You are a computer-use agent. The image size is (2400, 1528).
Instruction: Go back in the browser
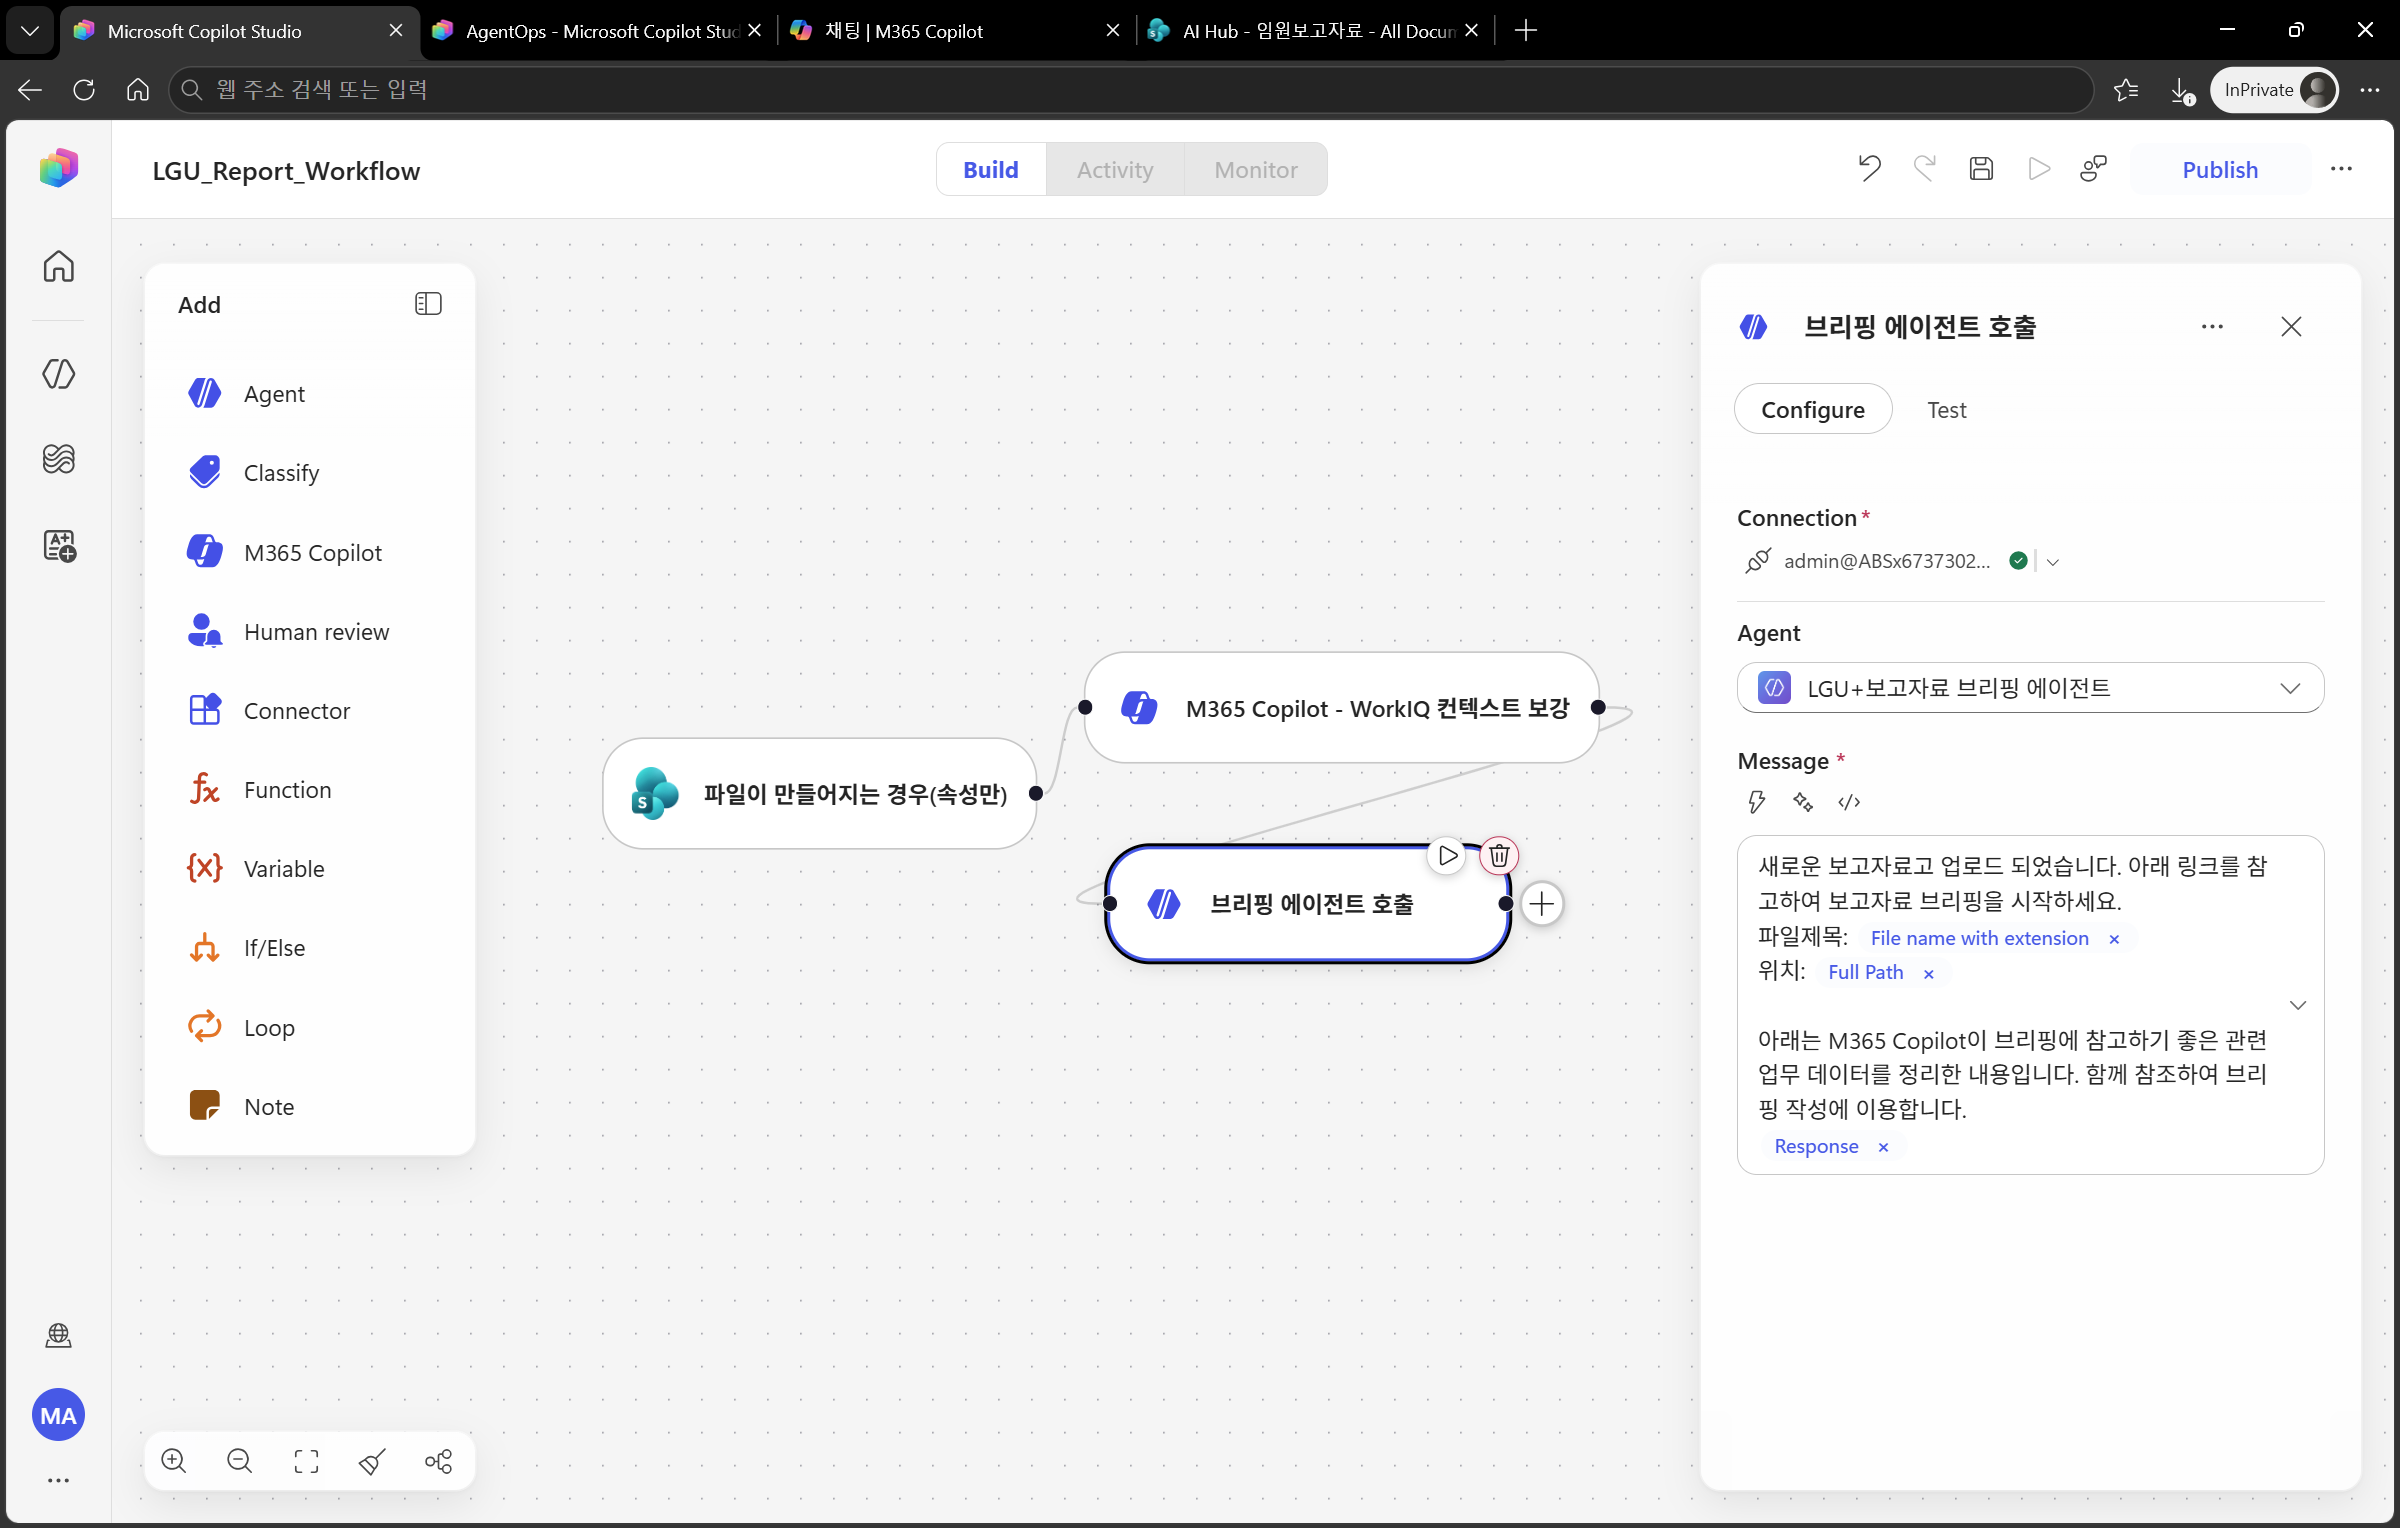click(30, 90)
